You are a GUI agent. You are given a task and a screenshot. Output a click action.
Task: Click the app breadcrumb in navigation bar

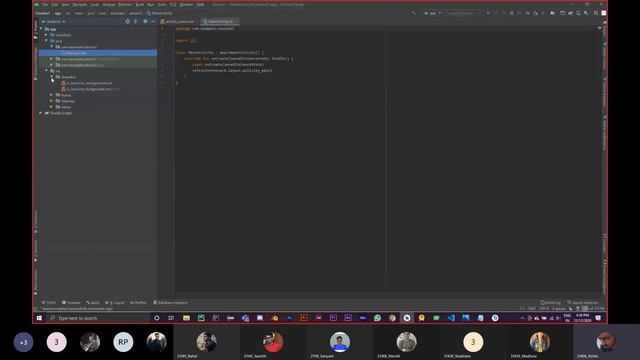(58, 13)
